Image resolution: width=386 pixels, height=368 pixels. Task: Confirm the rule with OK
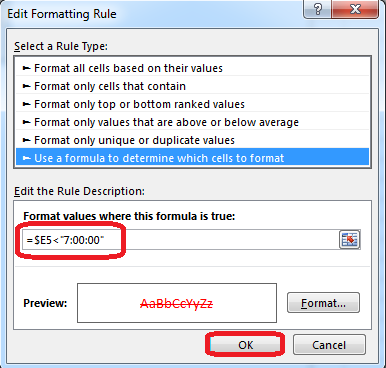click(x=245, y=345)
